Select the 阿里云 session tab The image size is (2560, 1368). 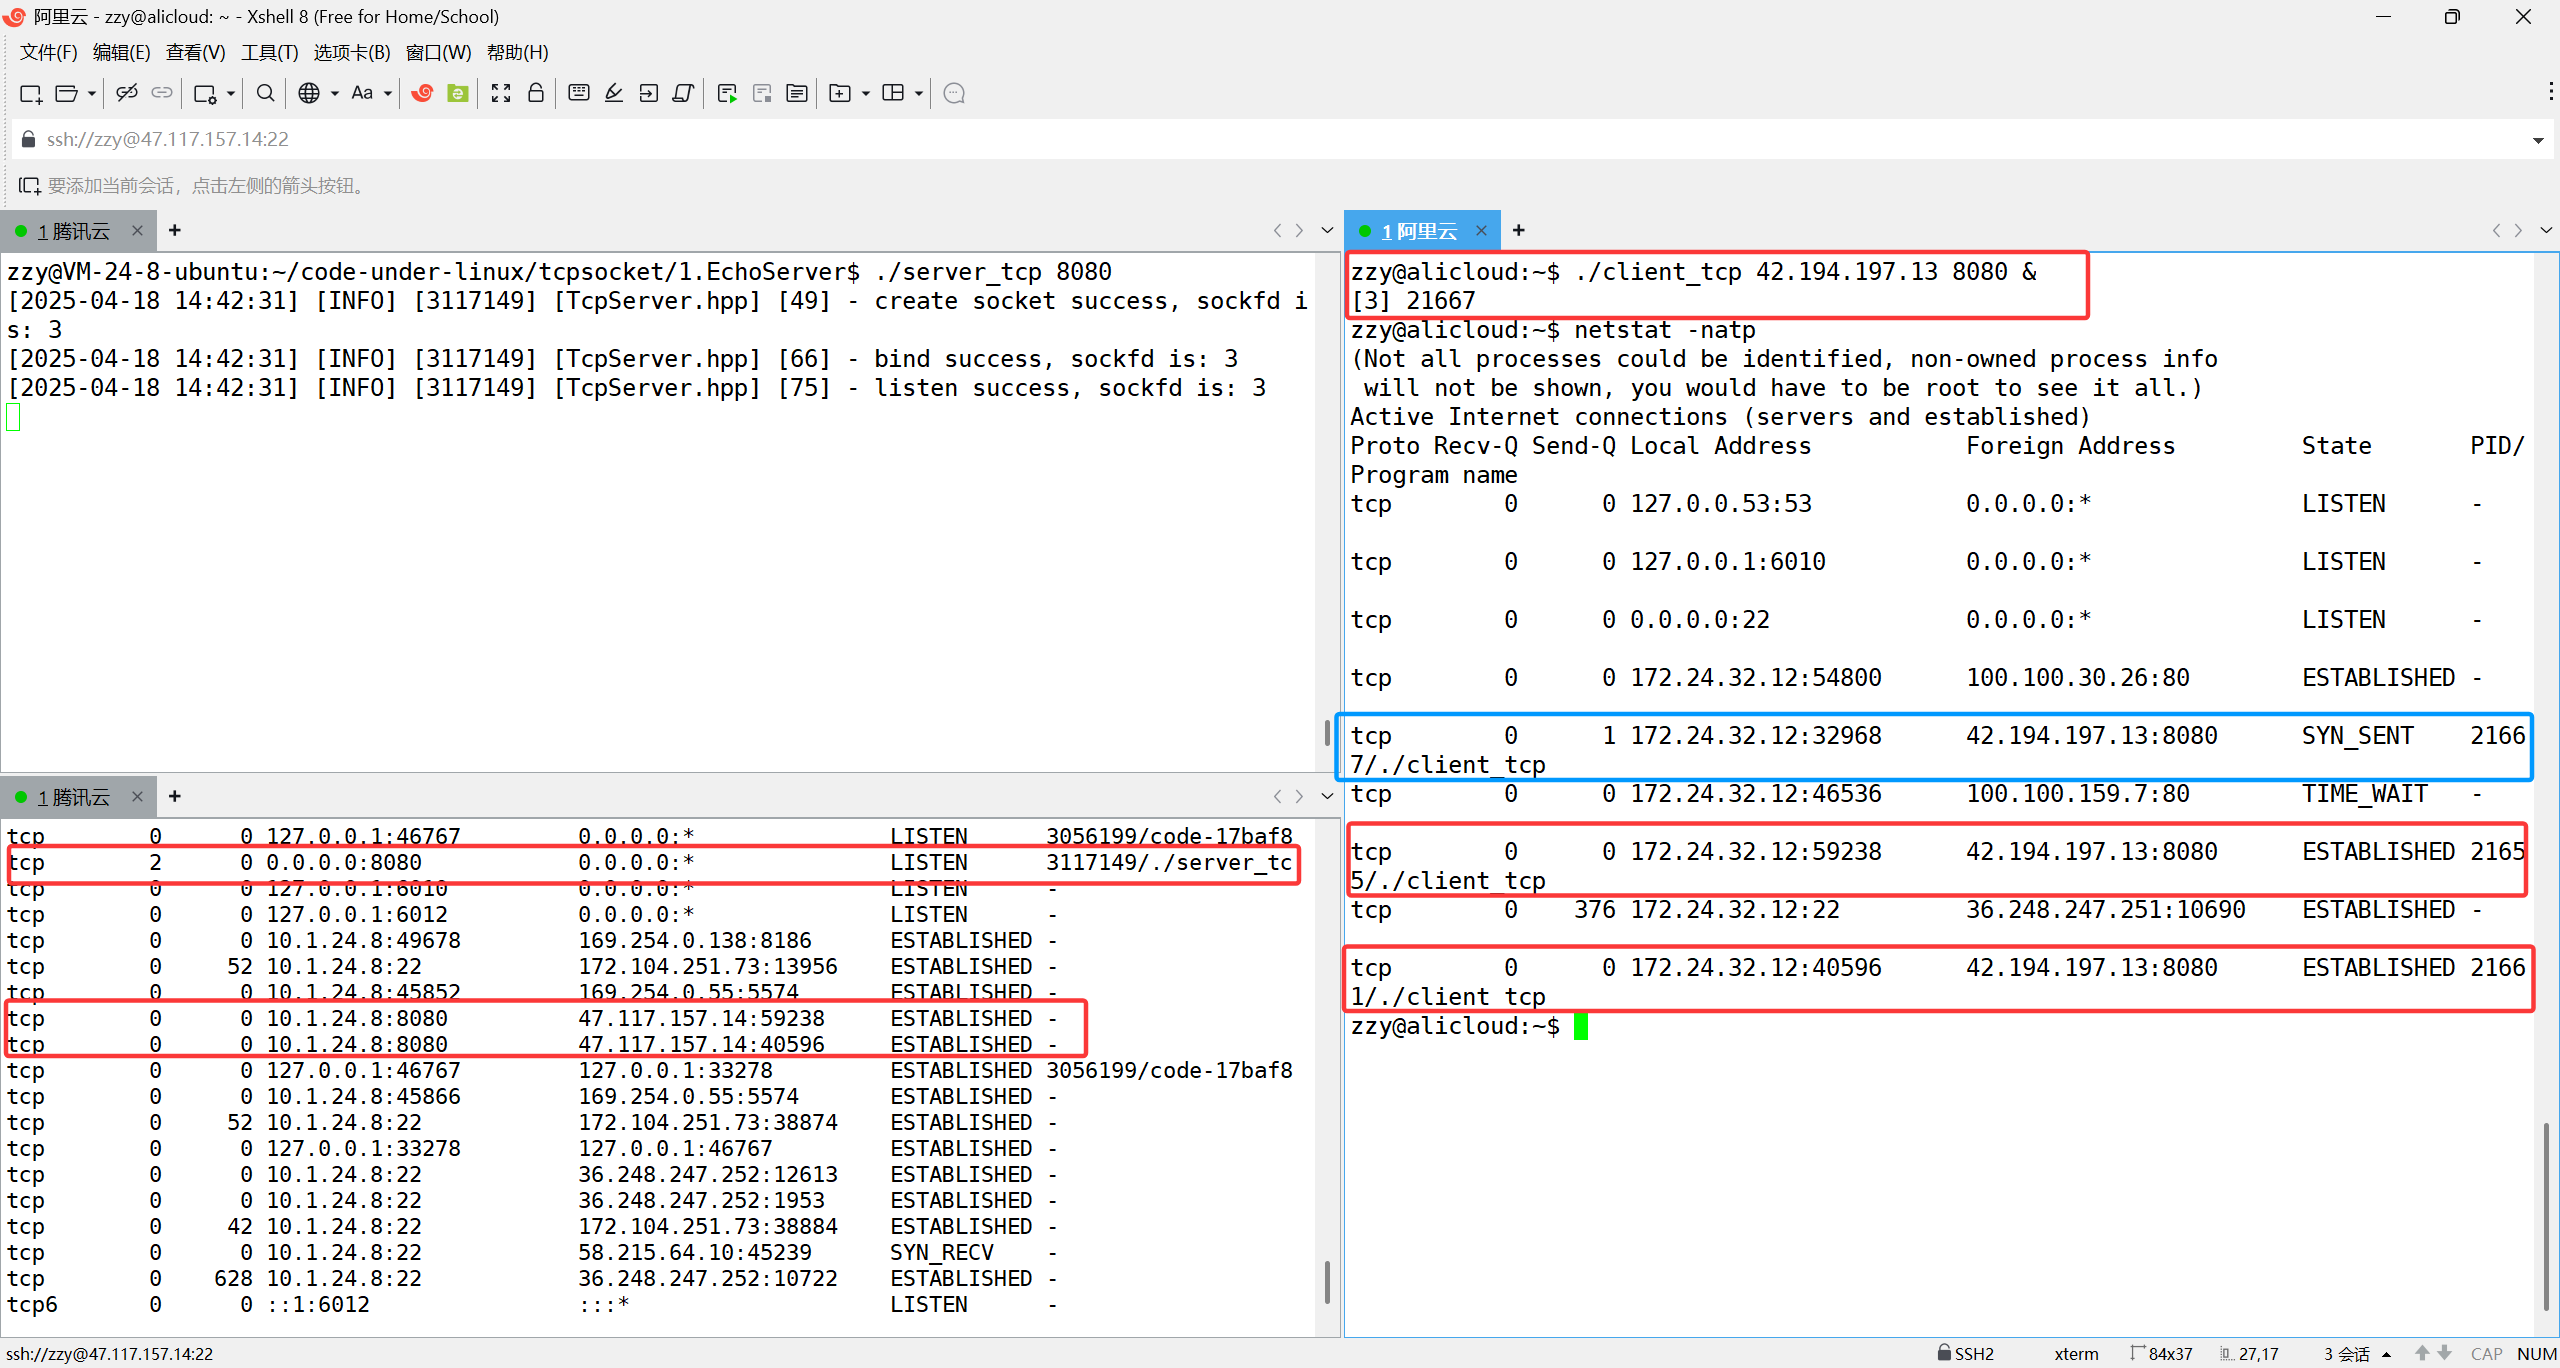1418,231
